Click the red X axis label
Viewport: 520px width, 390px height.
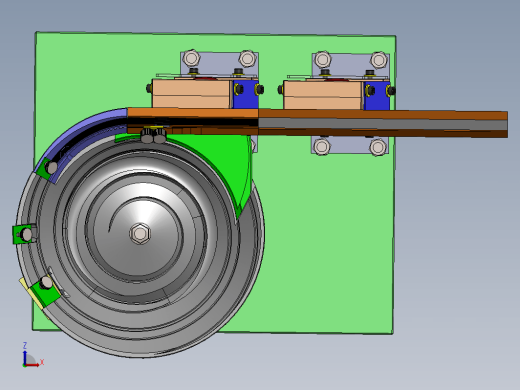coord(42,362)
